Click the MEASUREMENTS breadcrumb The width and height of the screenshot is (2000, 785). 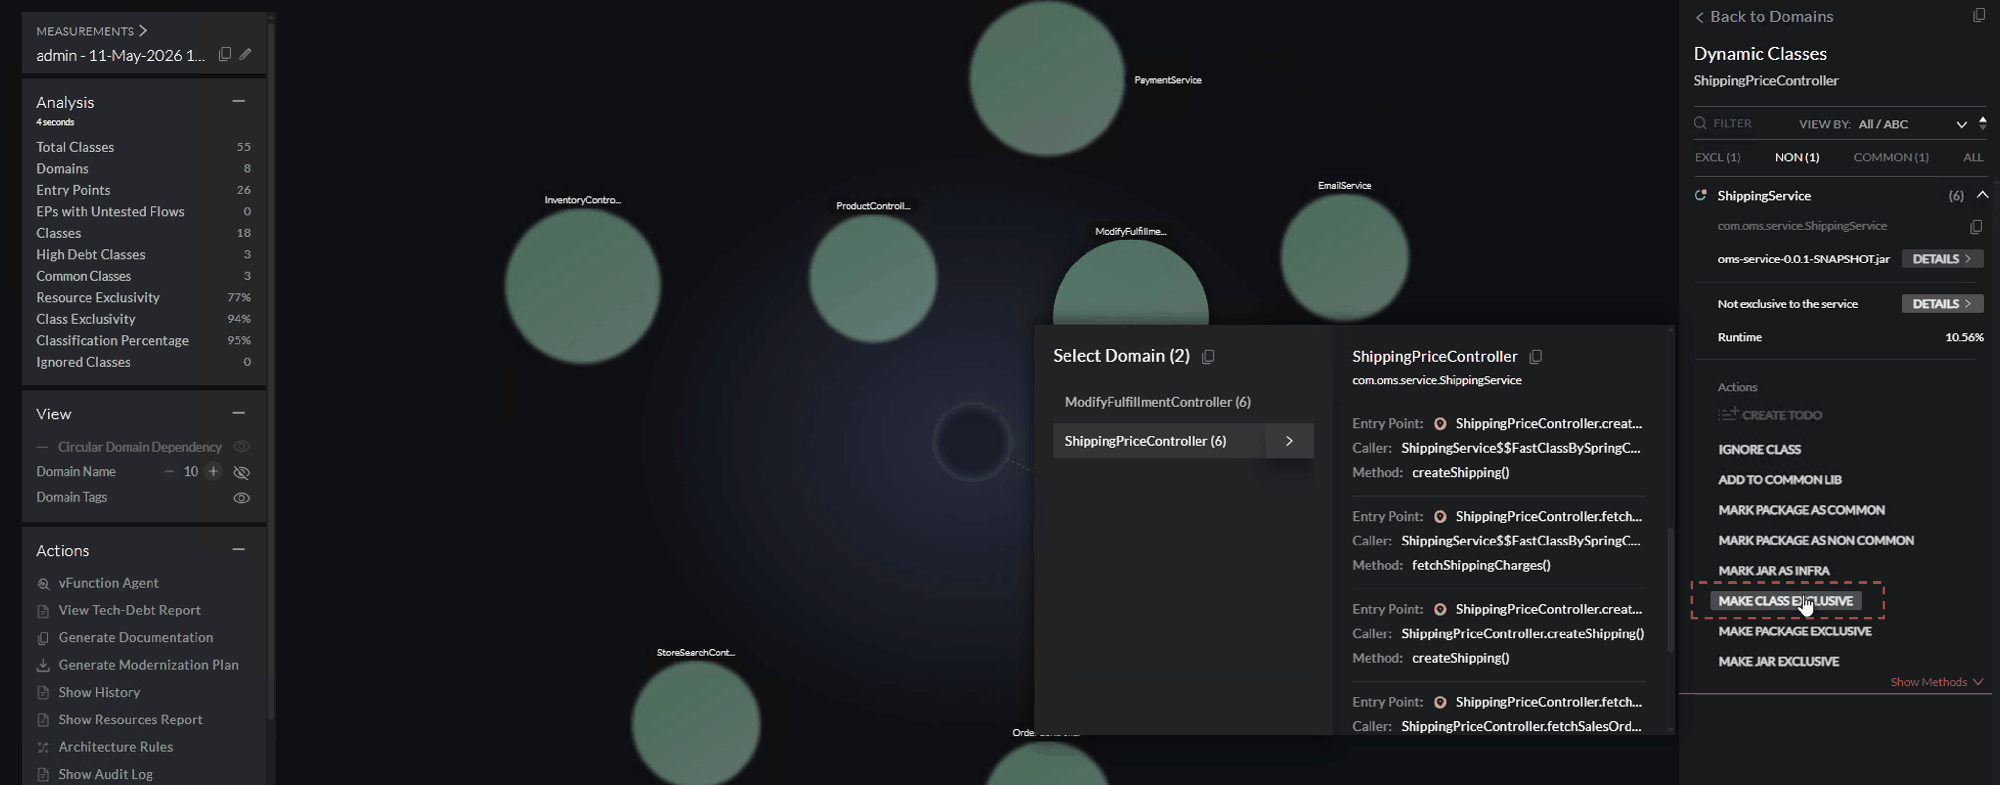click(x=91, y=31)
